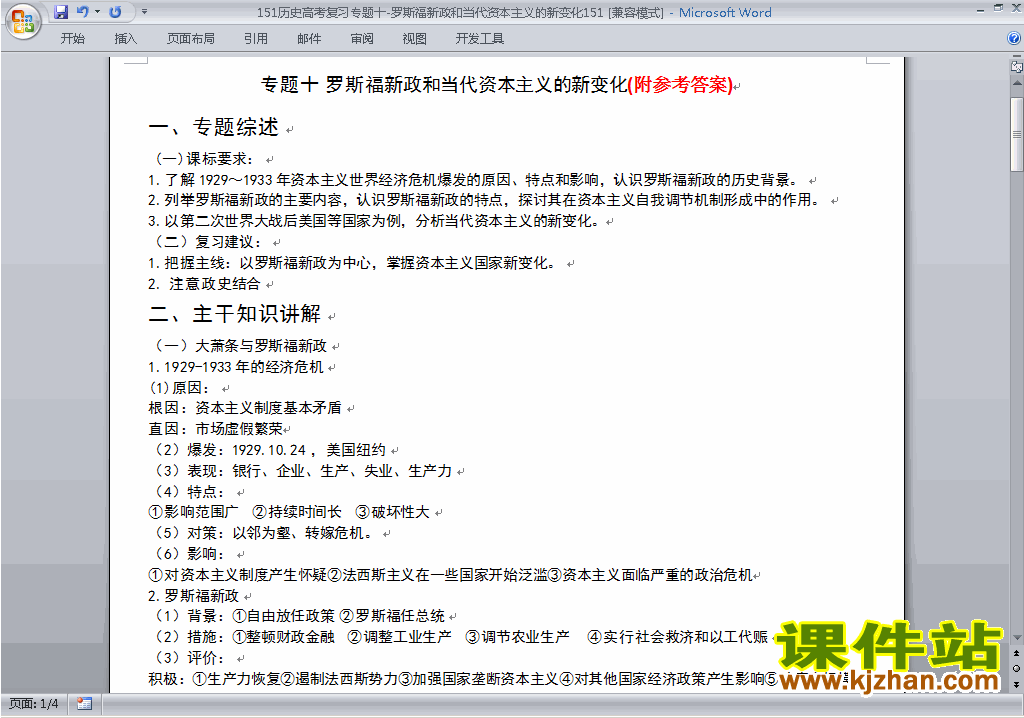Viewport: 1024px width, 718px height.
Task: Switch to the 开始 ribbon tab
Action: [x=72, y=39]
